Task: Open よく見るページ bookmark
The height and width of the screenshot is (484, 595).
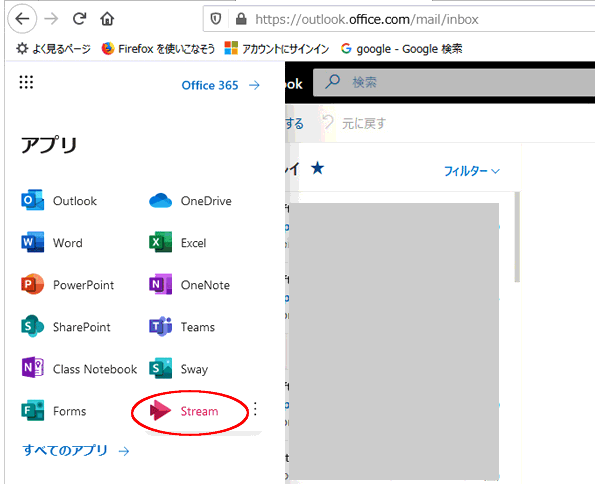Action: (54, 49)
